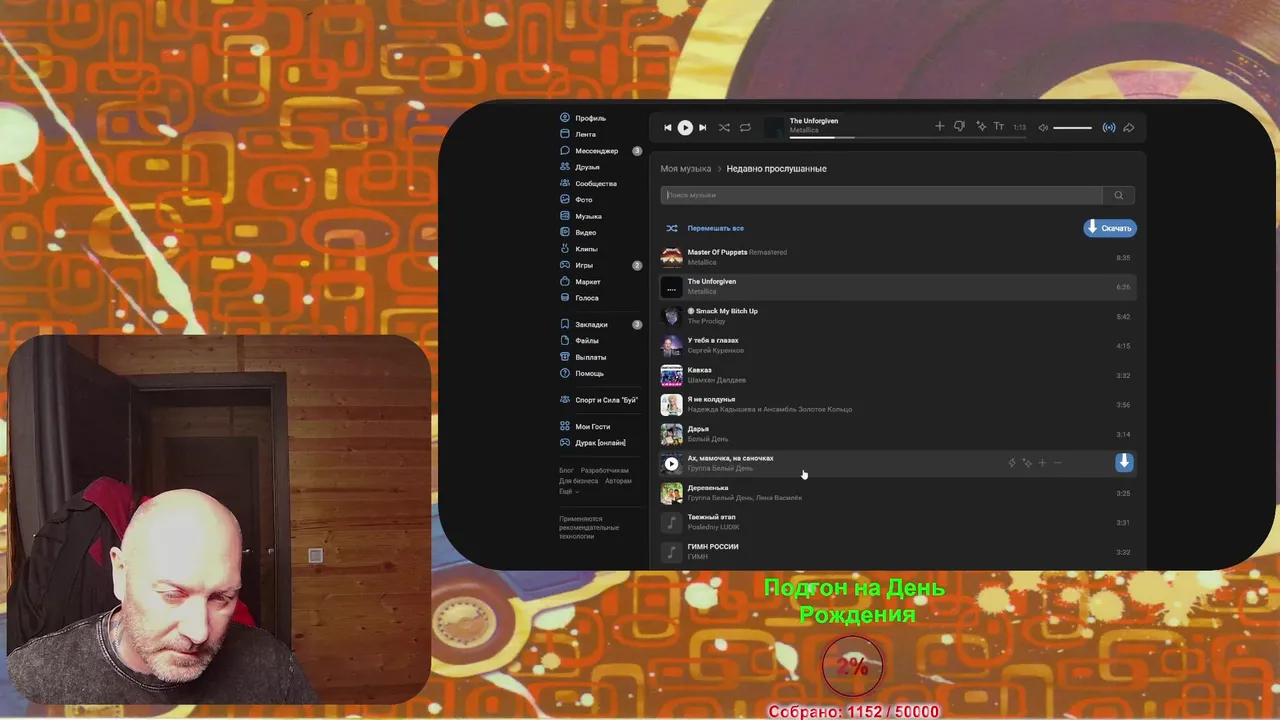Click the Голоса coins icon
Image resolution: width=1280 pixels, height=720 pixels.
[x=565, y=298]
